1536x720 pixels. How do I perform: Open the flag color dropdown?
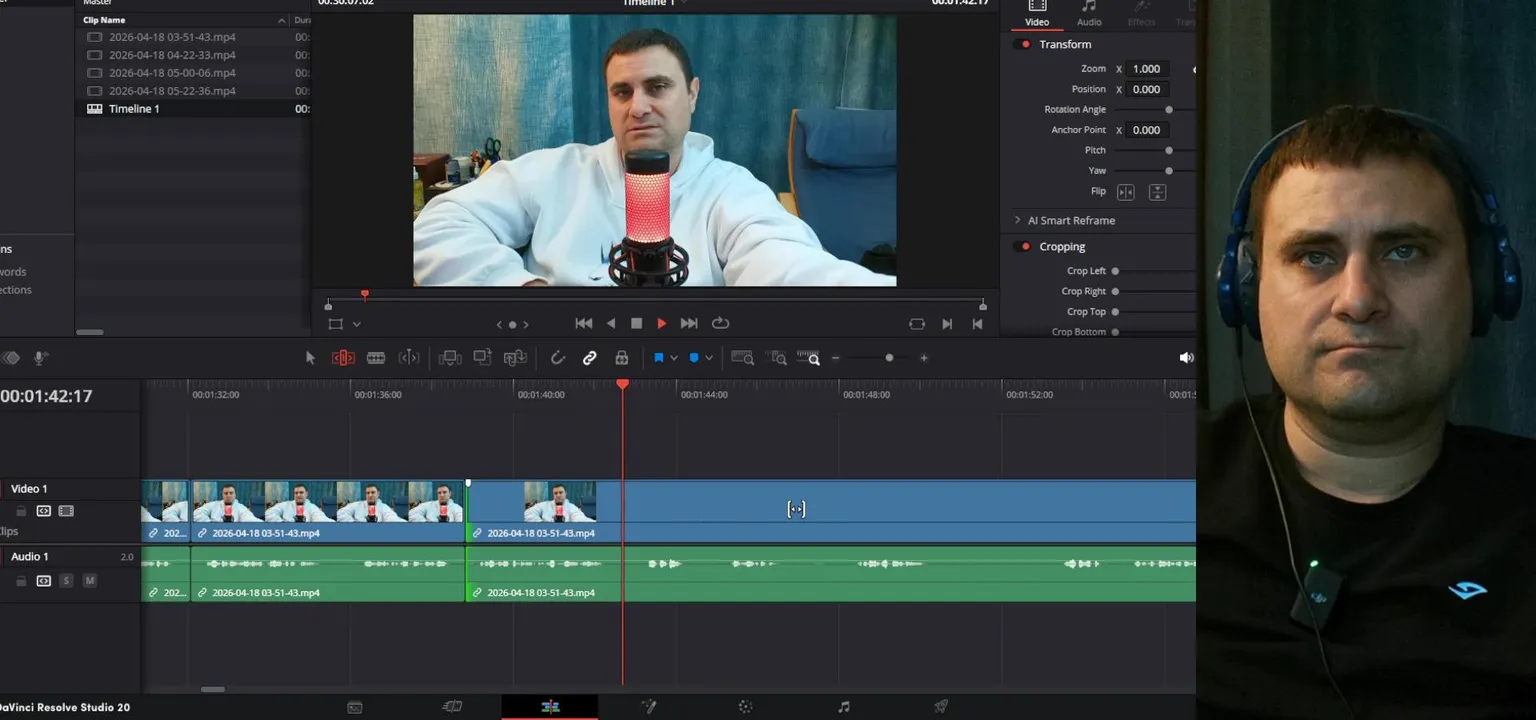tap(674, 358)
